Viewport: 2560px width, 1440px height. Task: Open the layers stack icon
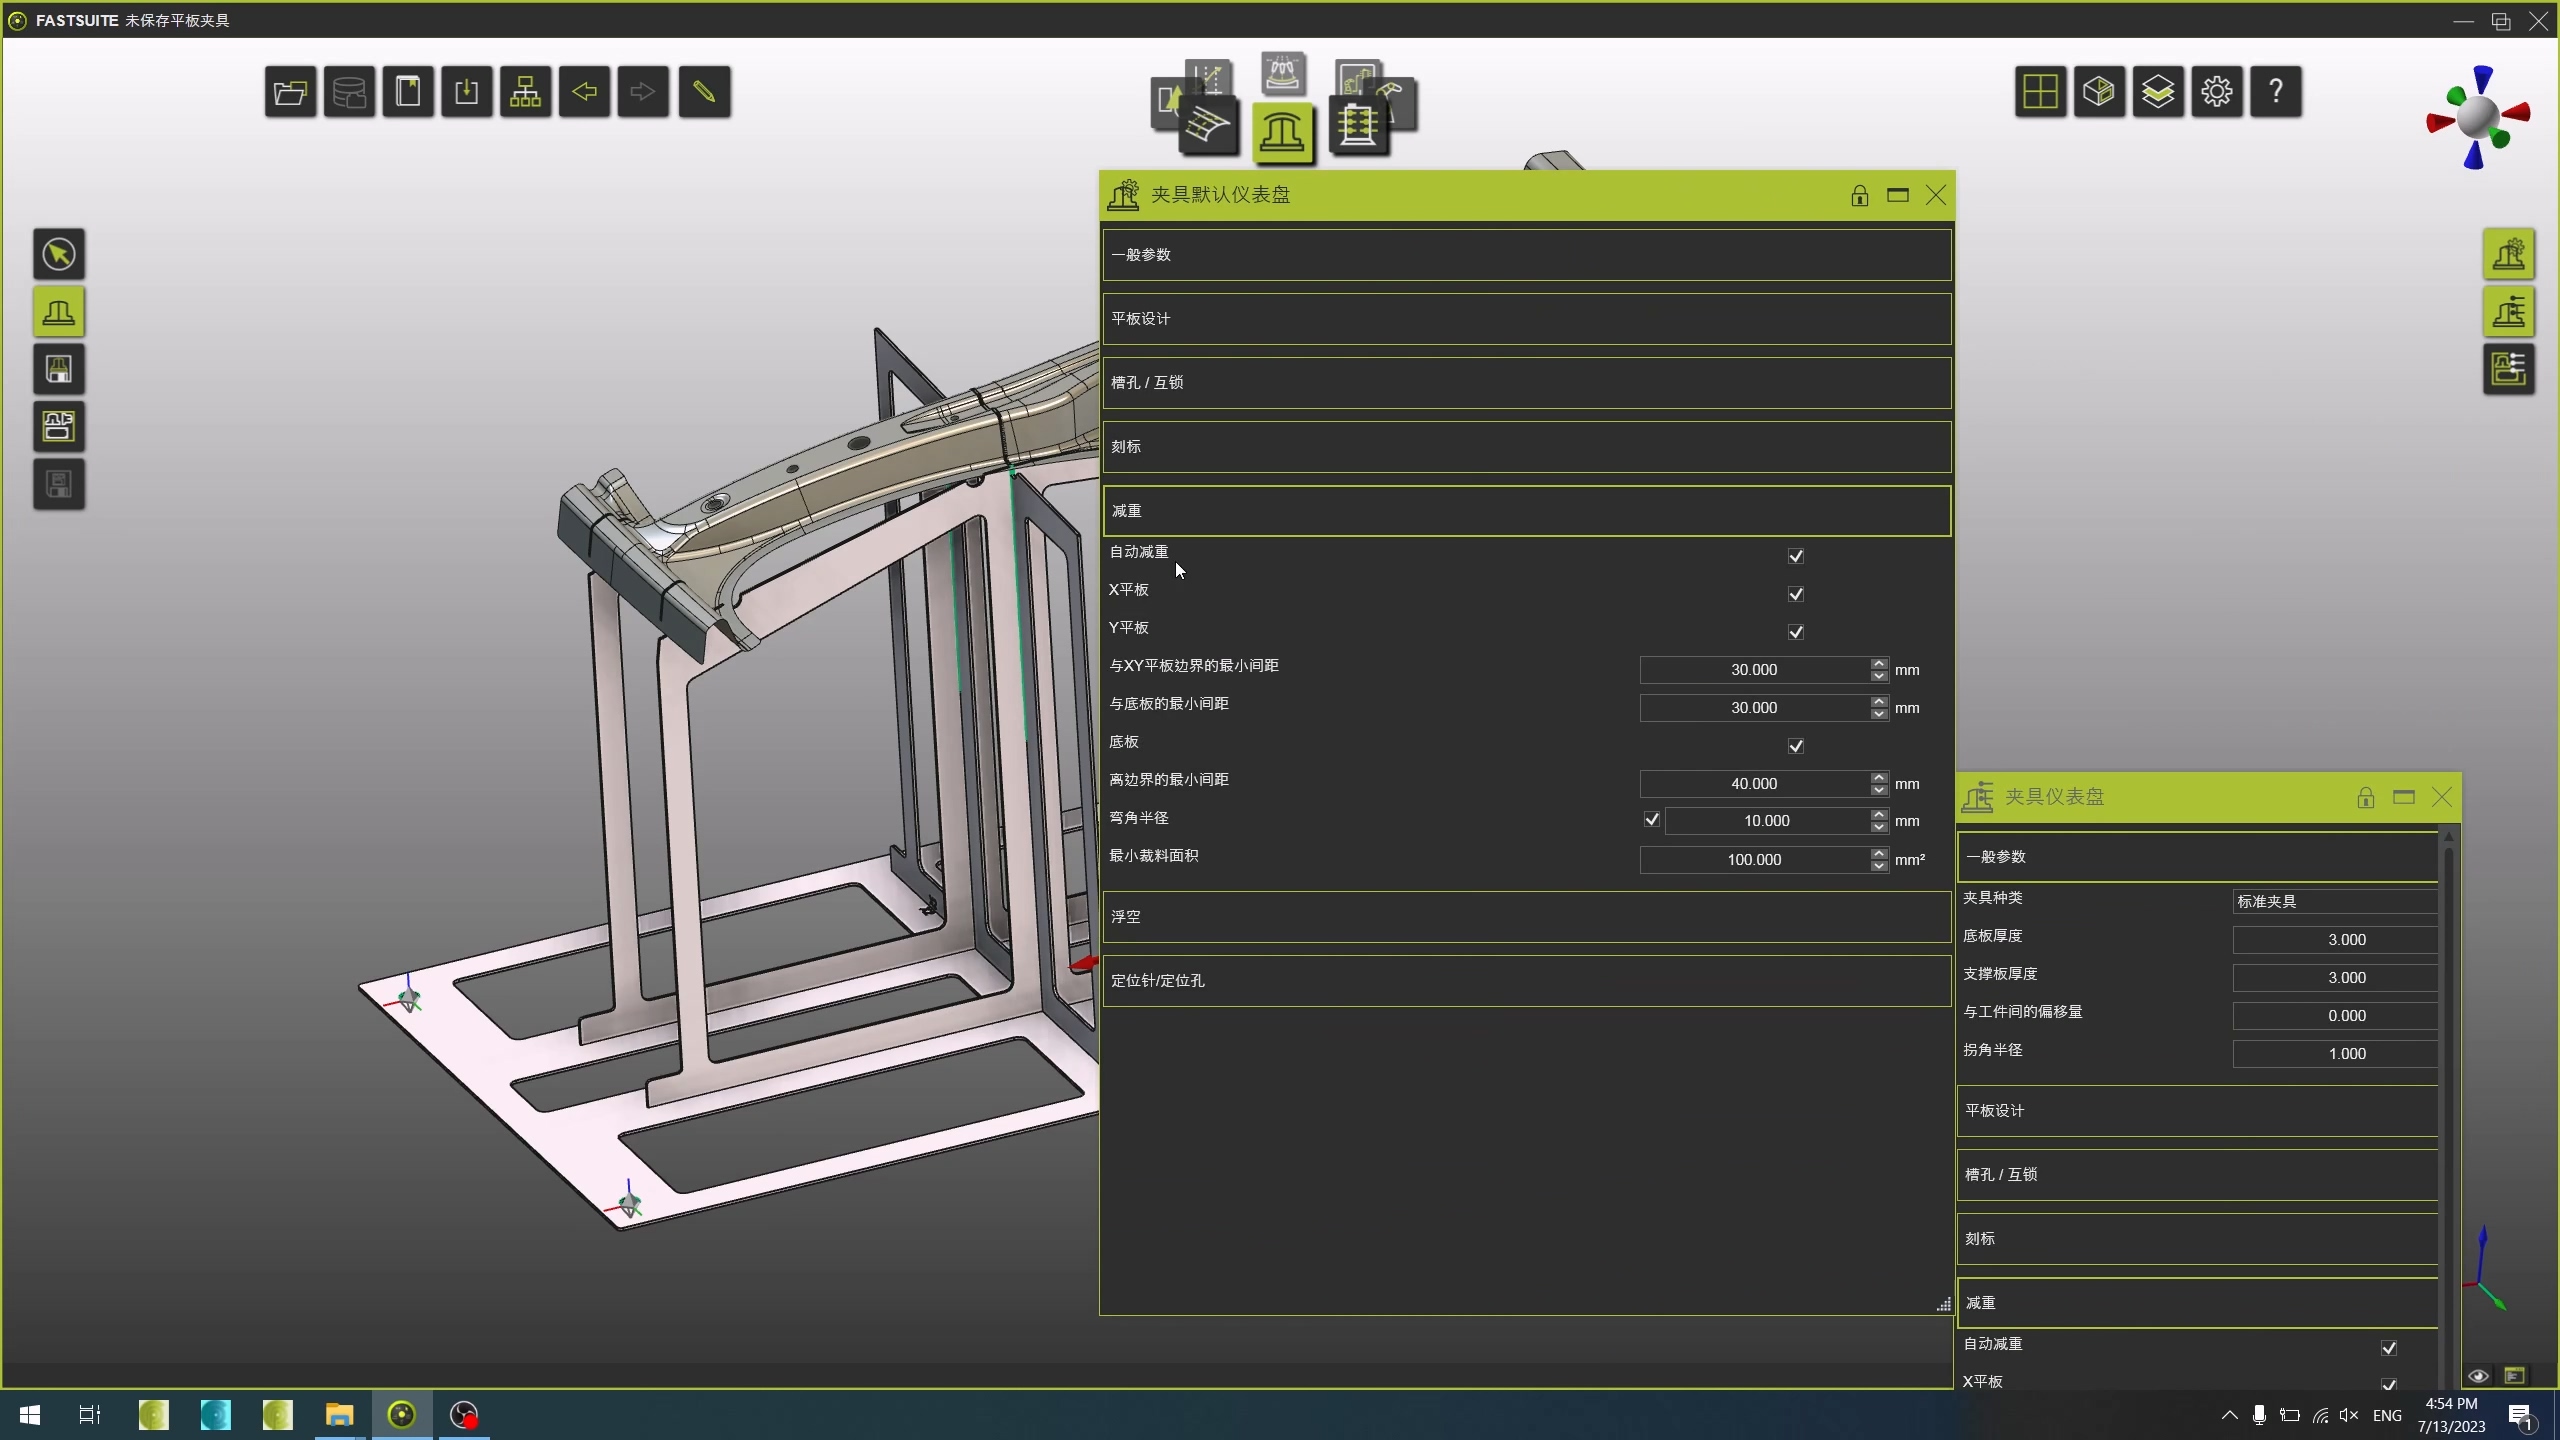pyautogui.click(x=2157, y=92)
